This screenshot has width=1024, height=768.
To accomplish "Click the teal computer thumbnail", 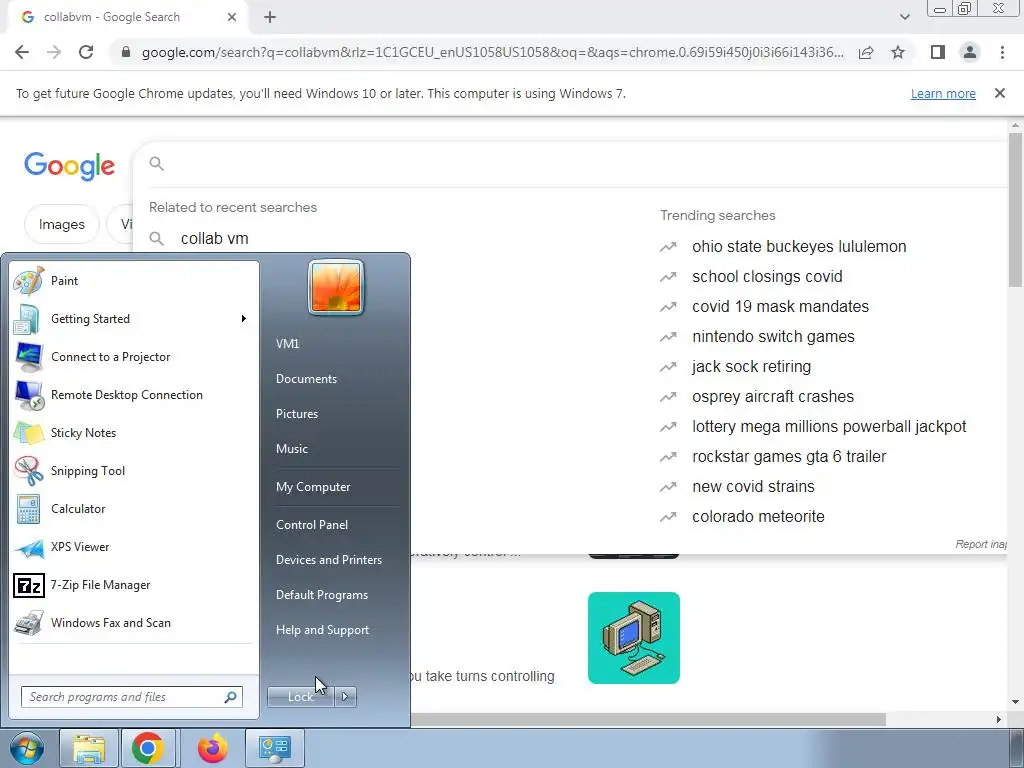I will point(633,638).
